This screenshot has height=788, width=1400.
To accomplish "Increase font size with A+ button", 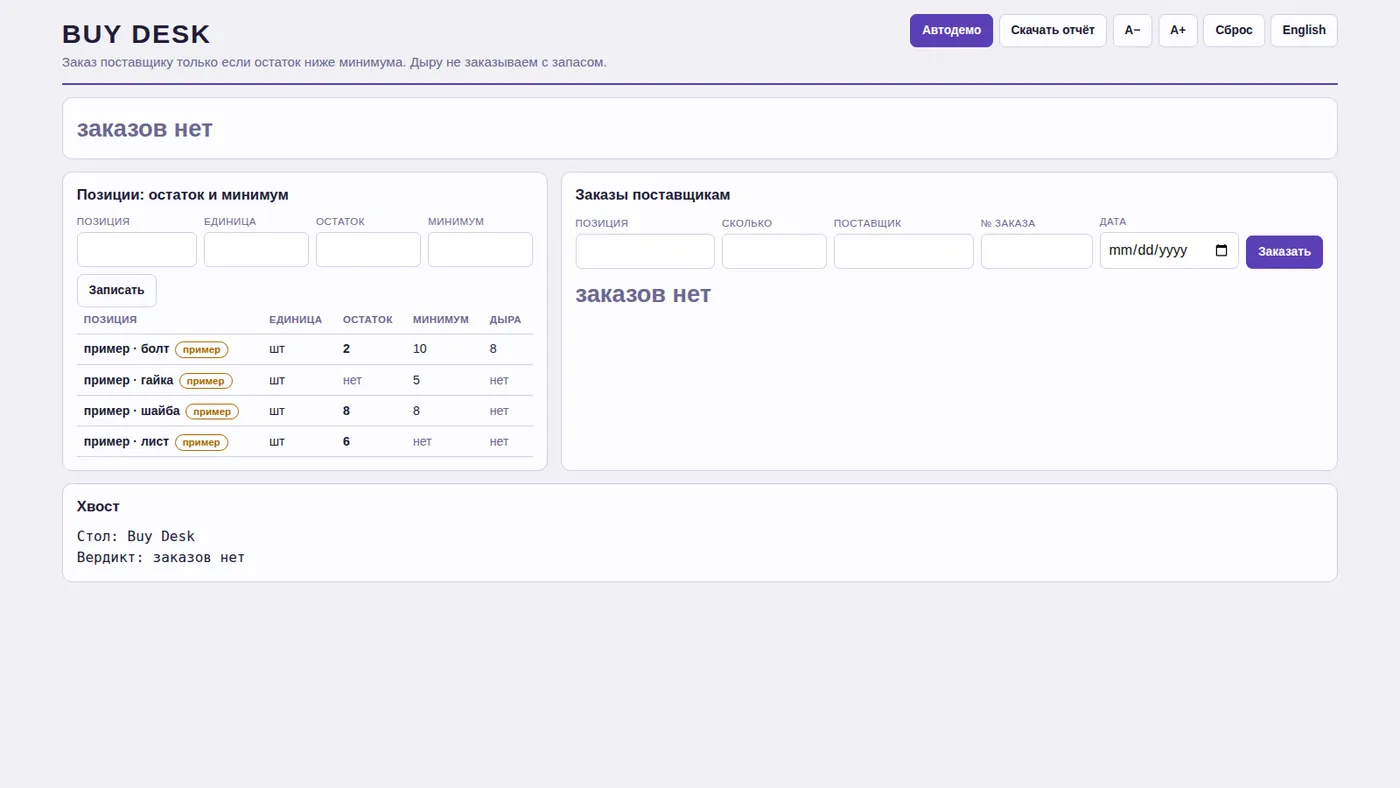I will [x=1178, y=30].
